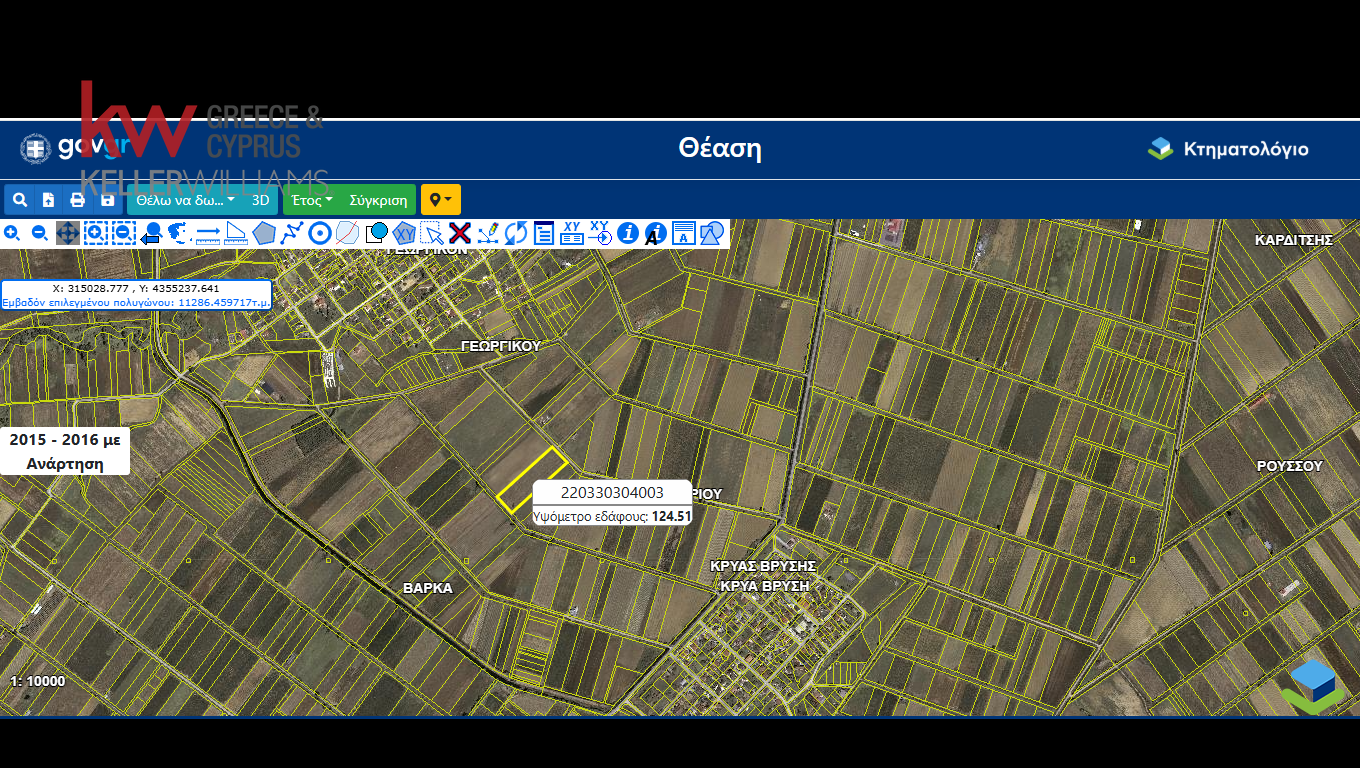Click the print map icon
This screenshot has width=1360, height=768.
point(78,200)
